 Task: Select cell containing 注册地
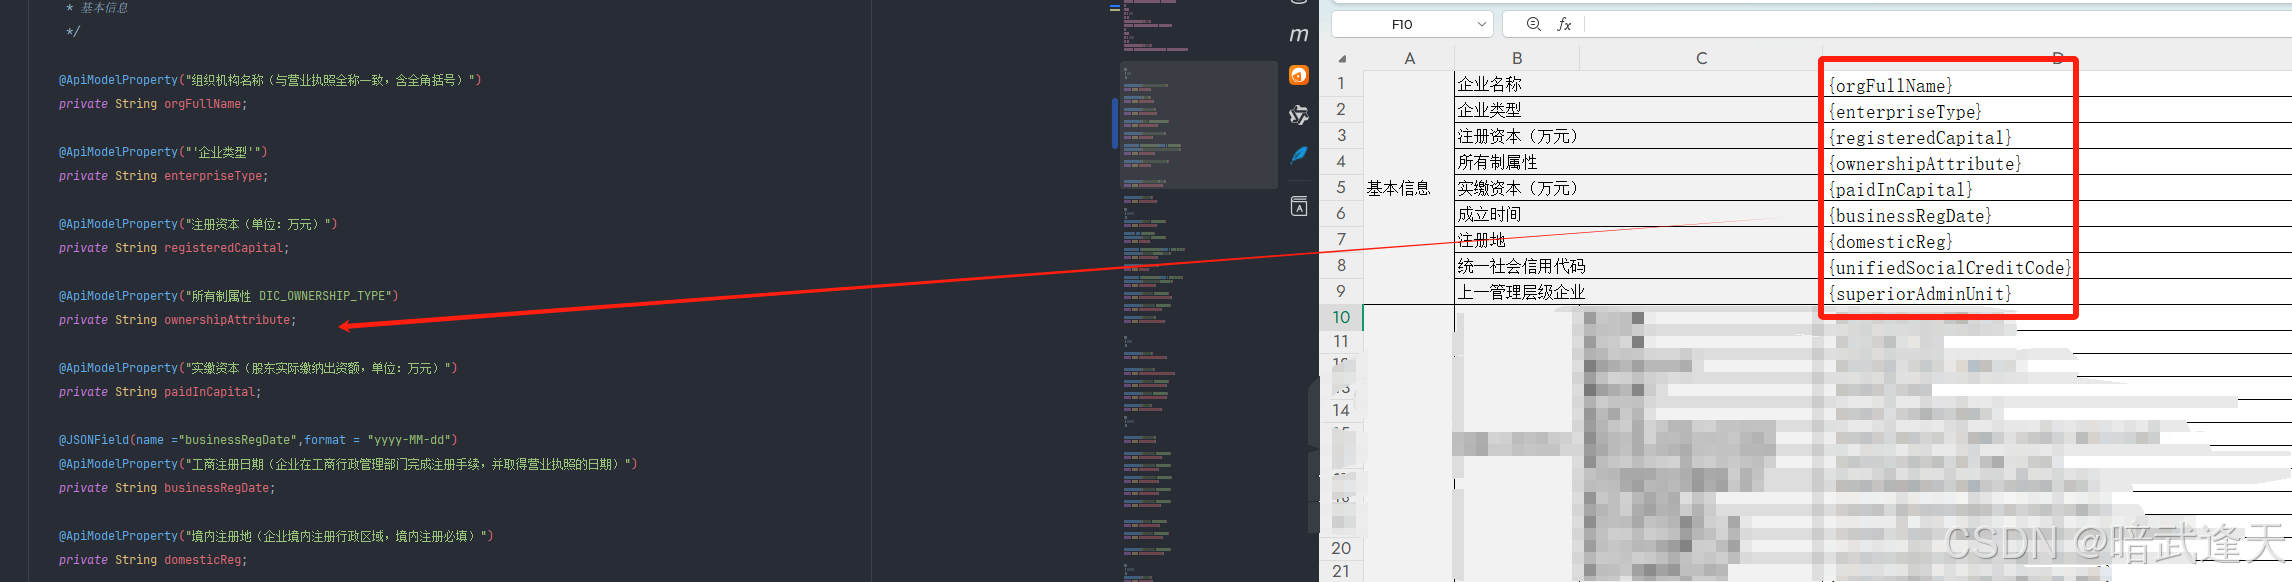(x=1638, y=240)
